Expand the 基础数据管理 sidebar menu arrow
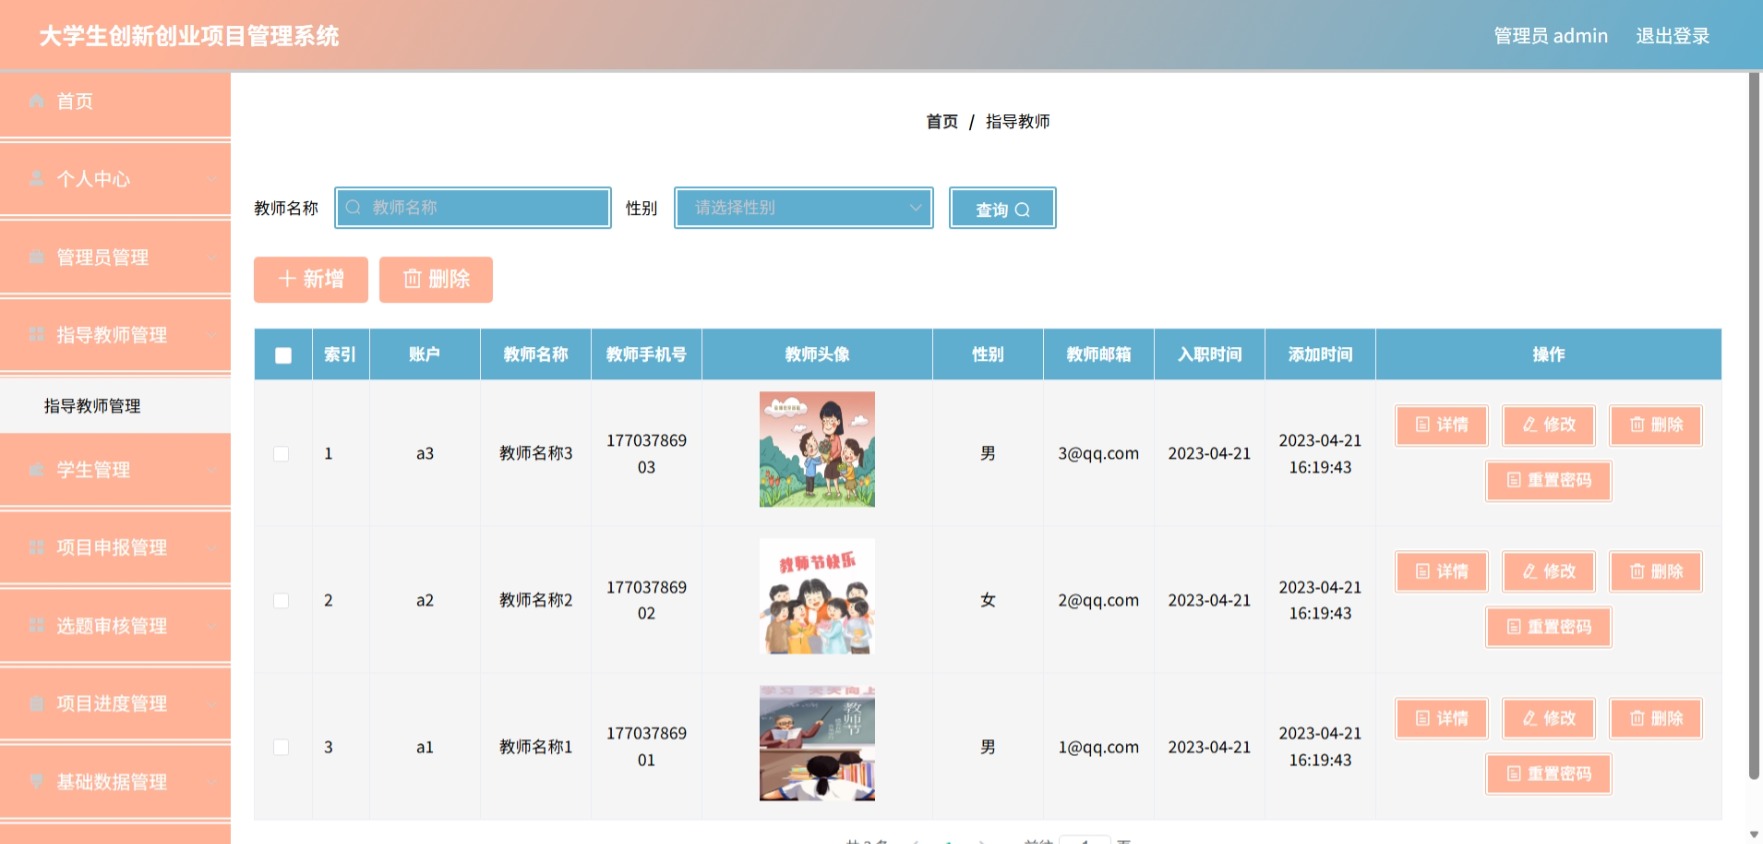The height and width of the screenshot is (844, 1763). [212, 783]
